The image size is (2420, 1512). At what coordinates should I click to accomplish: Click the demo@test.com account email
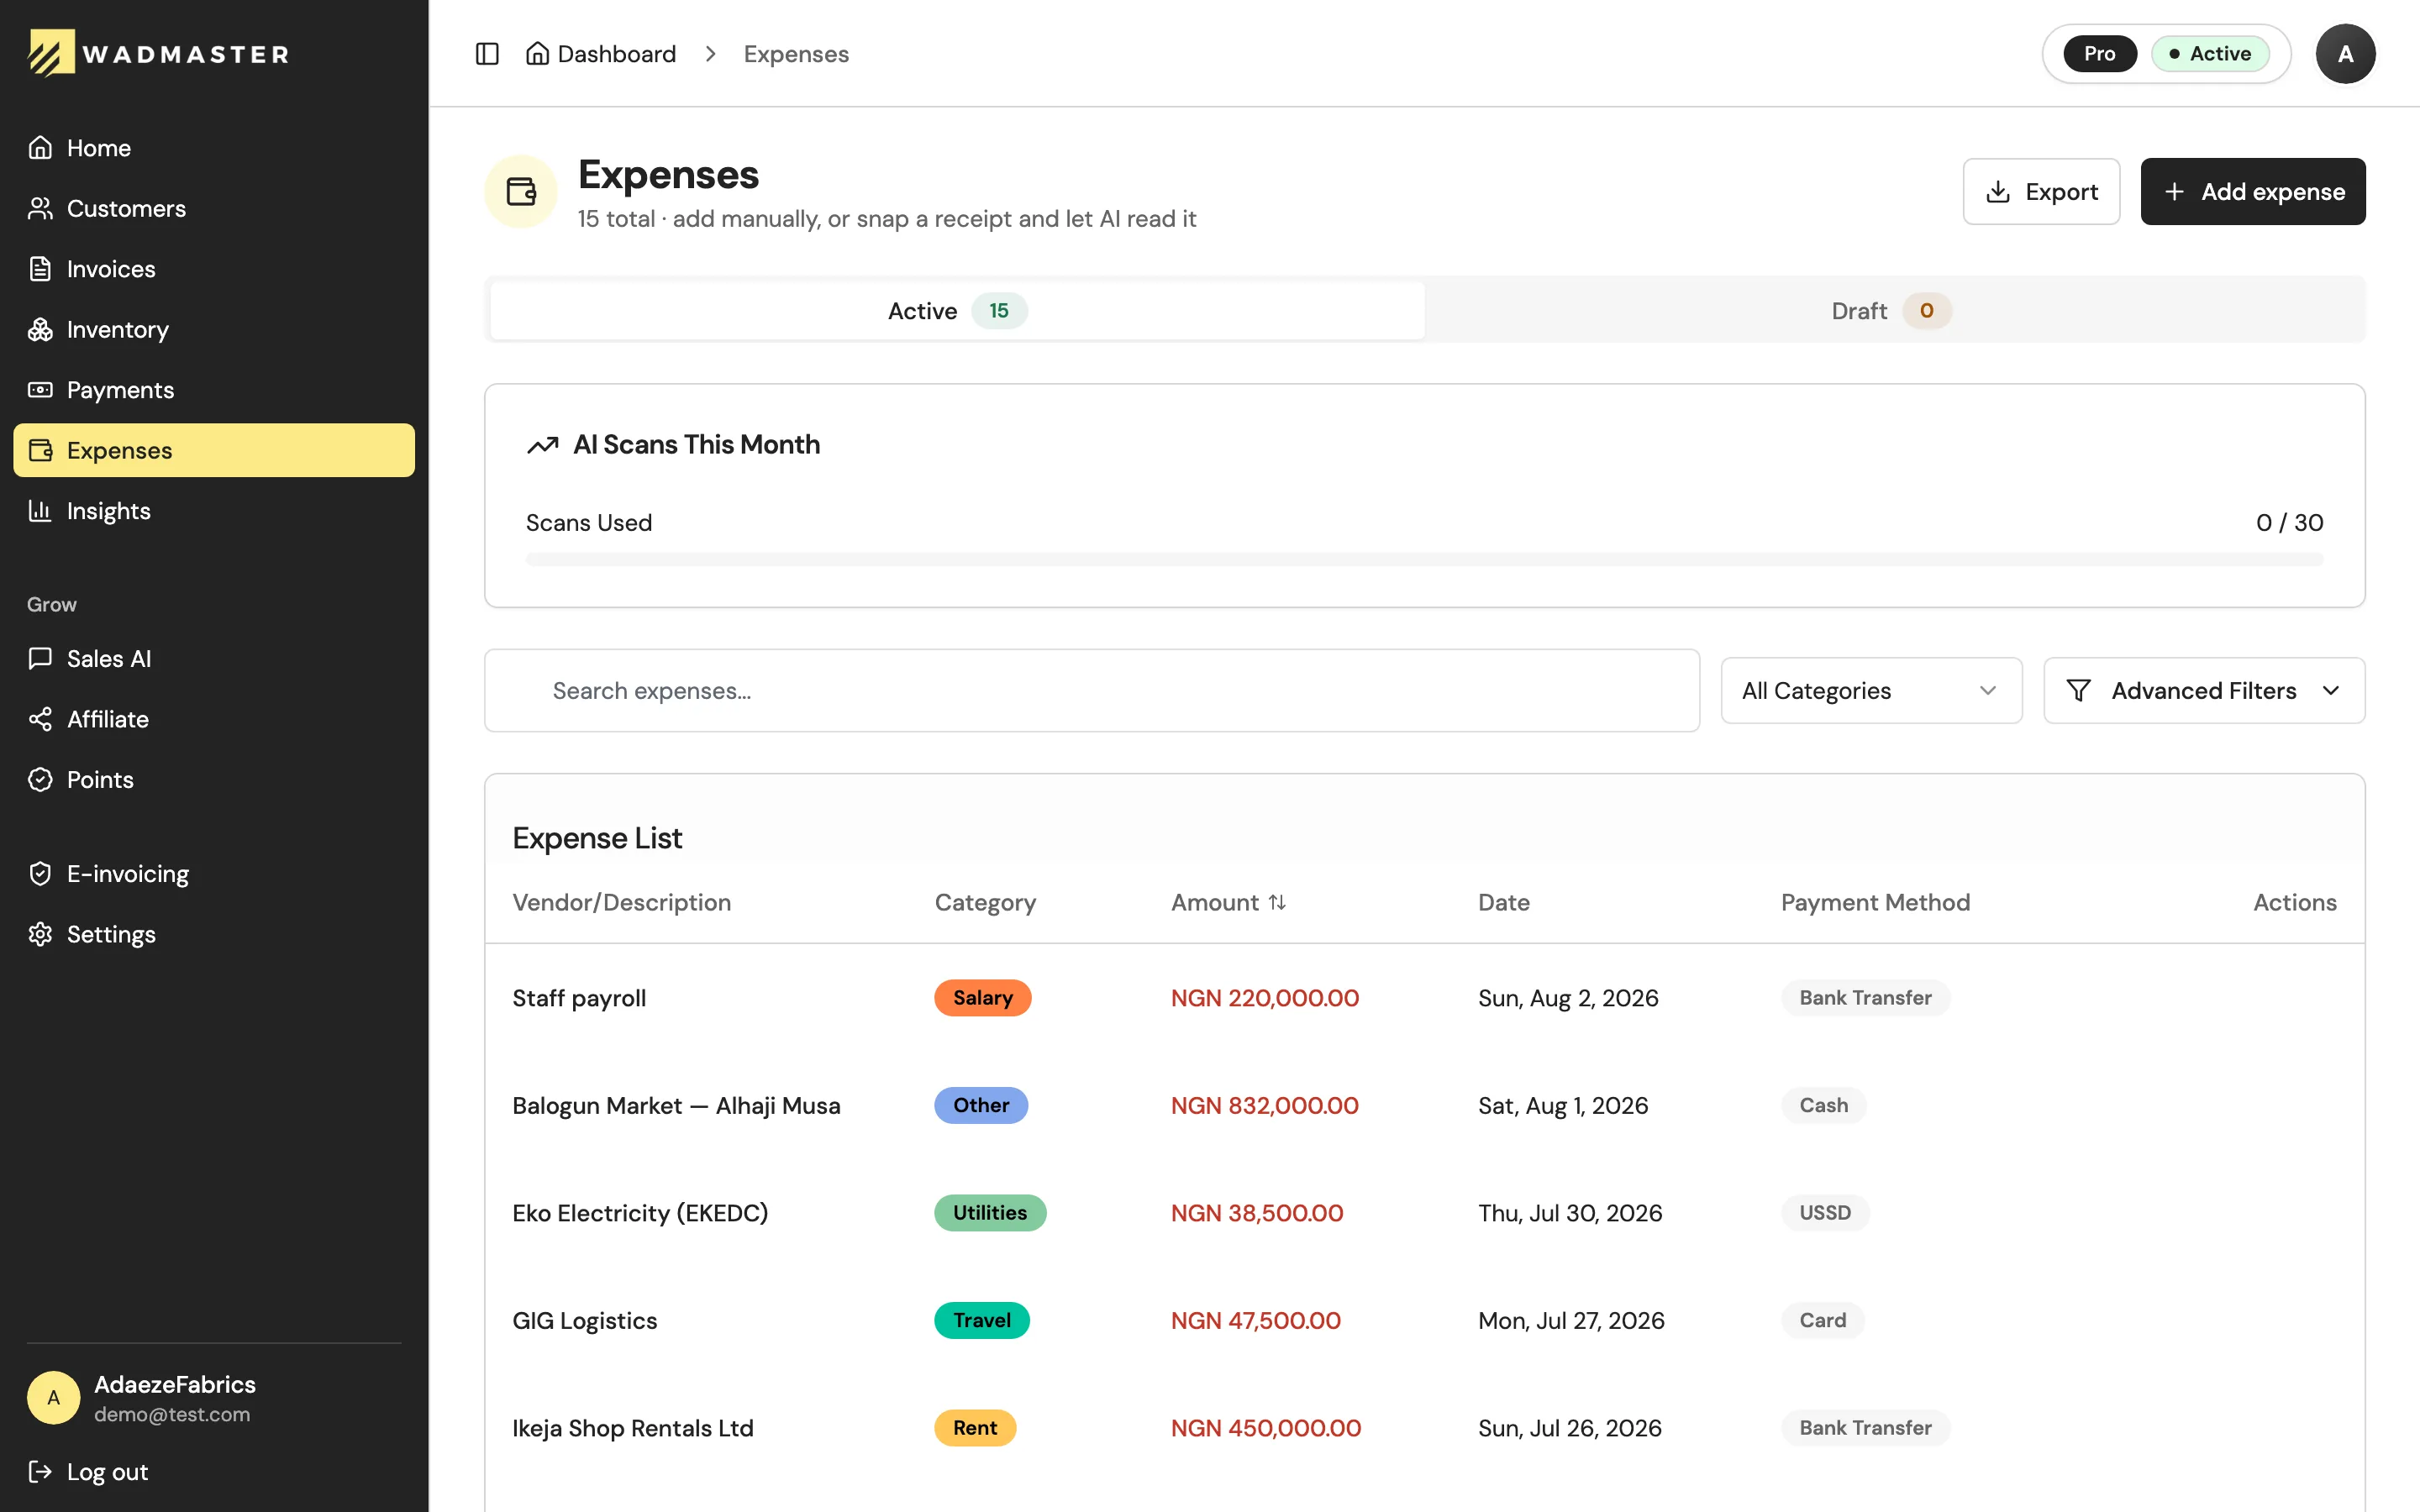[172, 1414]
